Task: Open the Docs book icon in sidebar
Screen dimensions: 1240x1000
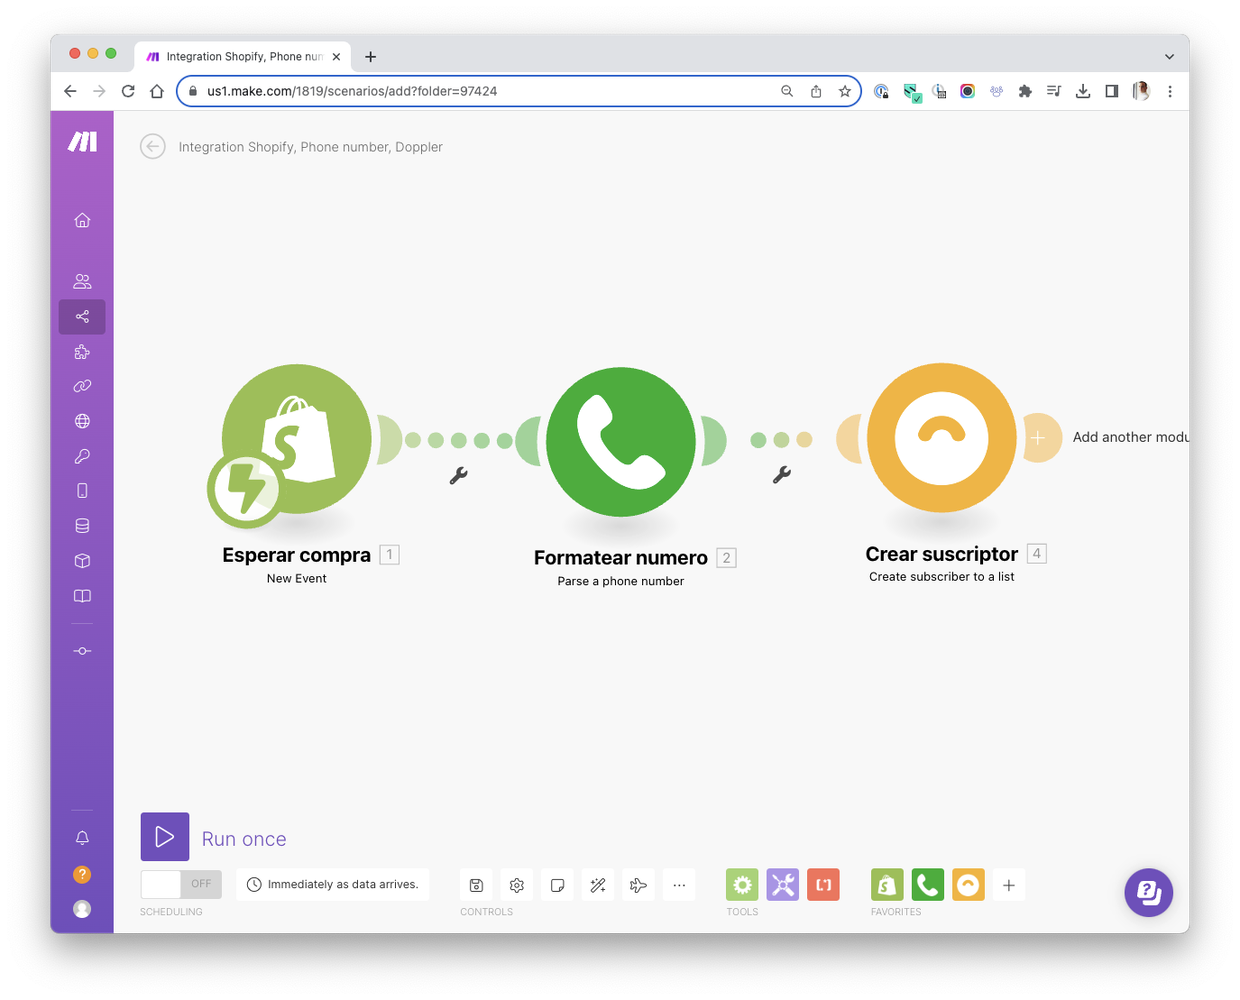Action: (x=82, y=596)
